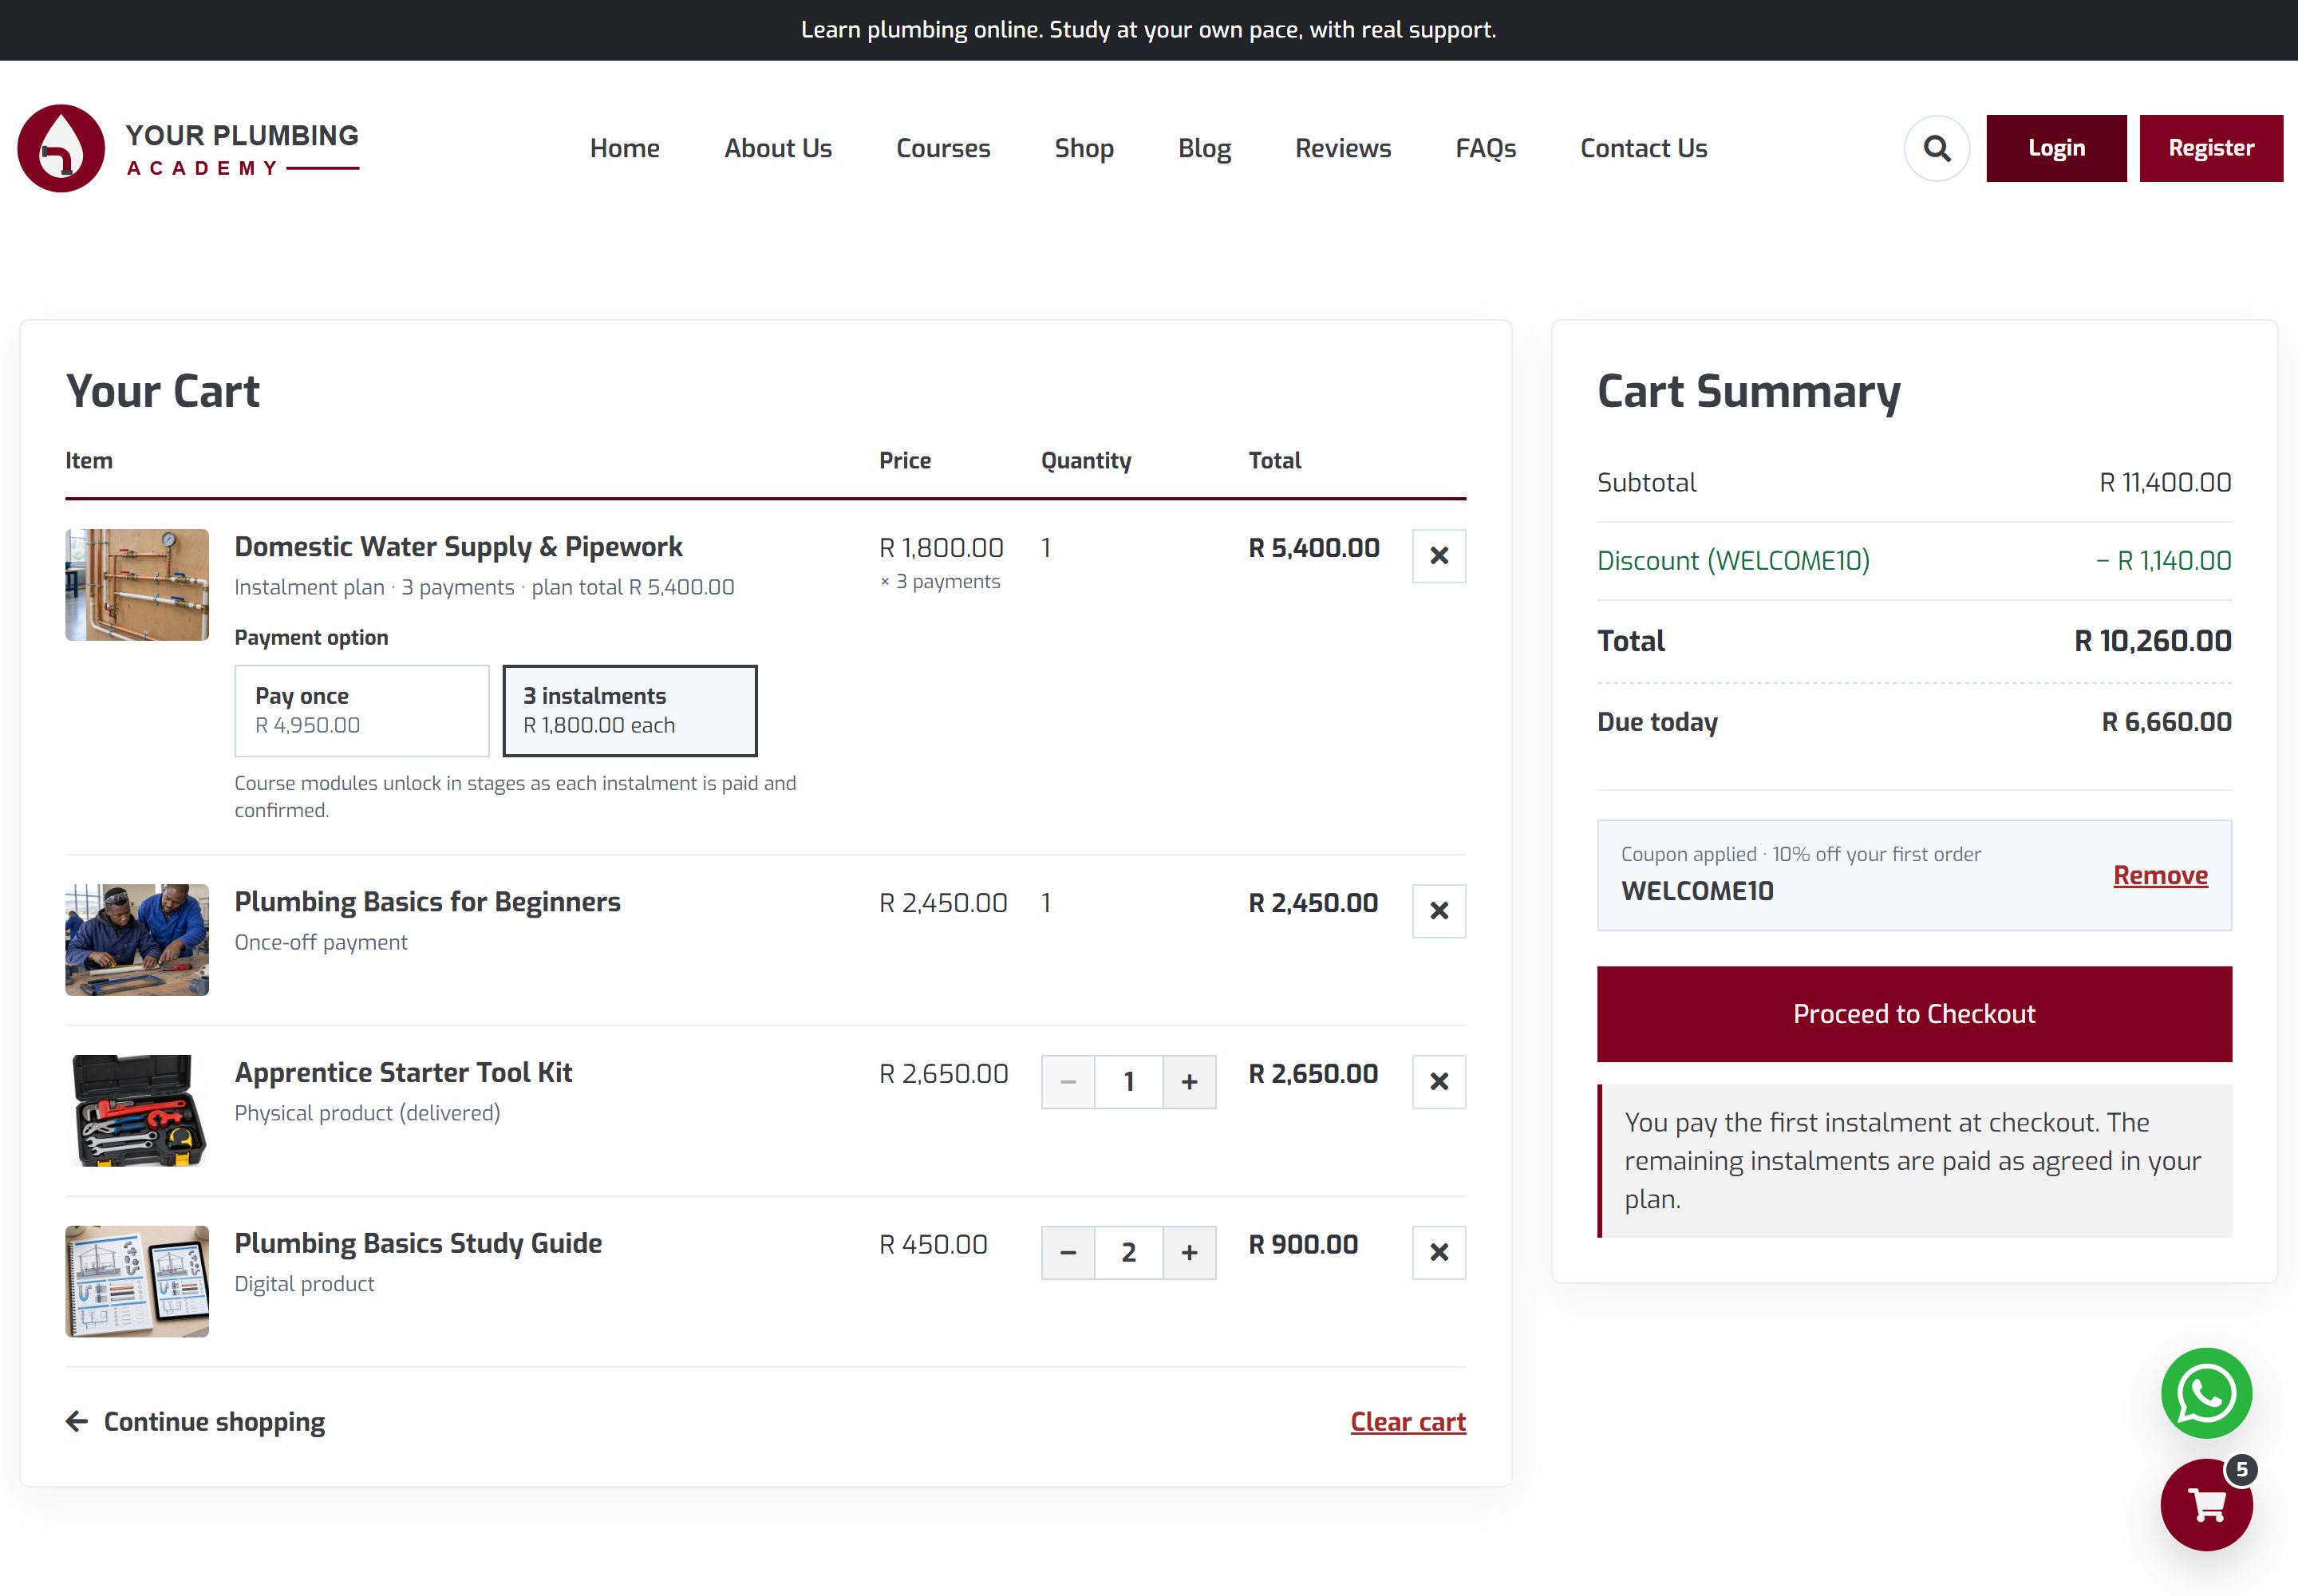Image resolution: width=2298 pixels, height=1596 pixels.
Task: Click the Tool Kit quantity input field
Action: [x=1129, y=1082]
